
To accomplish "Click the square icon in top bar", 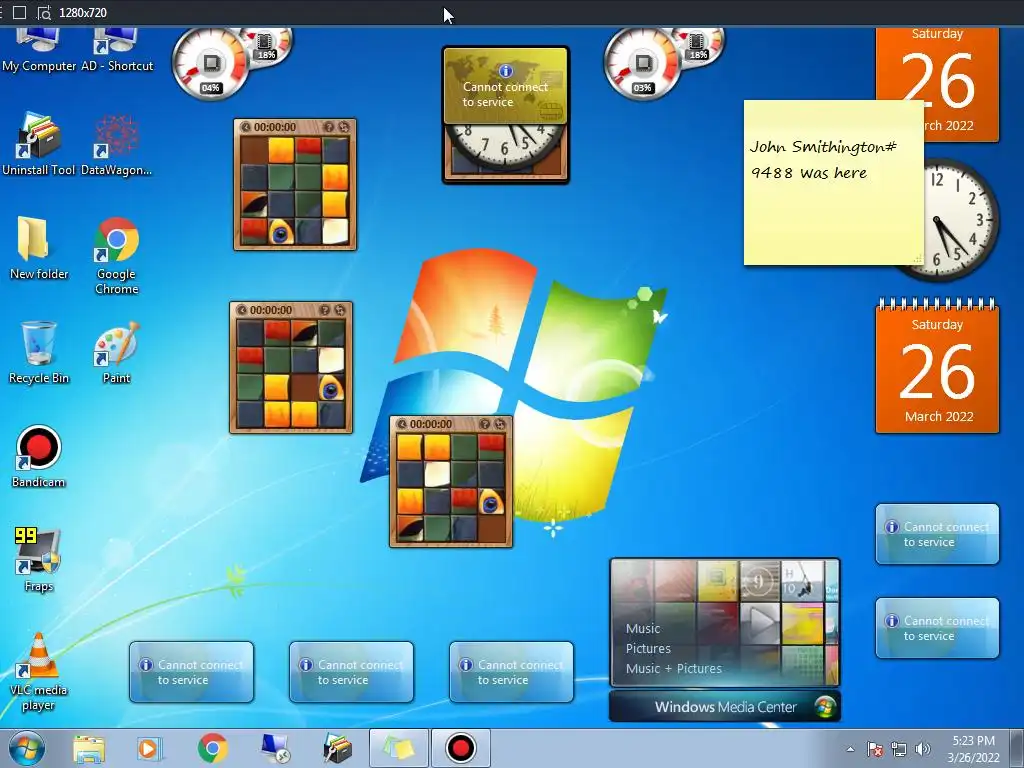I will (x=20, y=12).
